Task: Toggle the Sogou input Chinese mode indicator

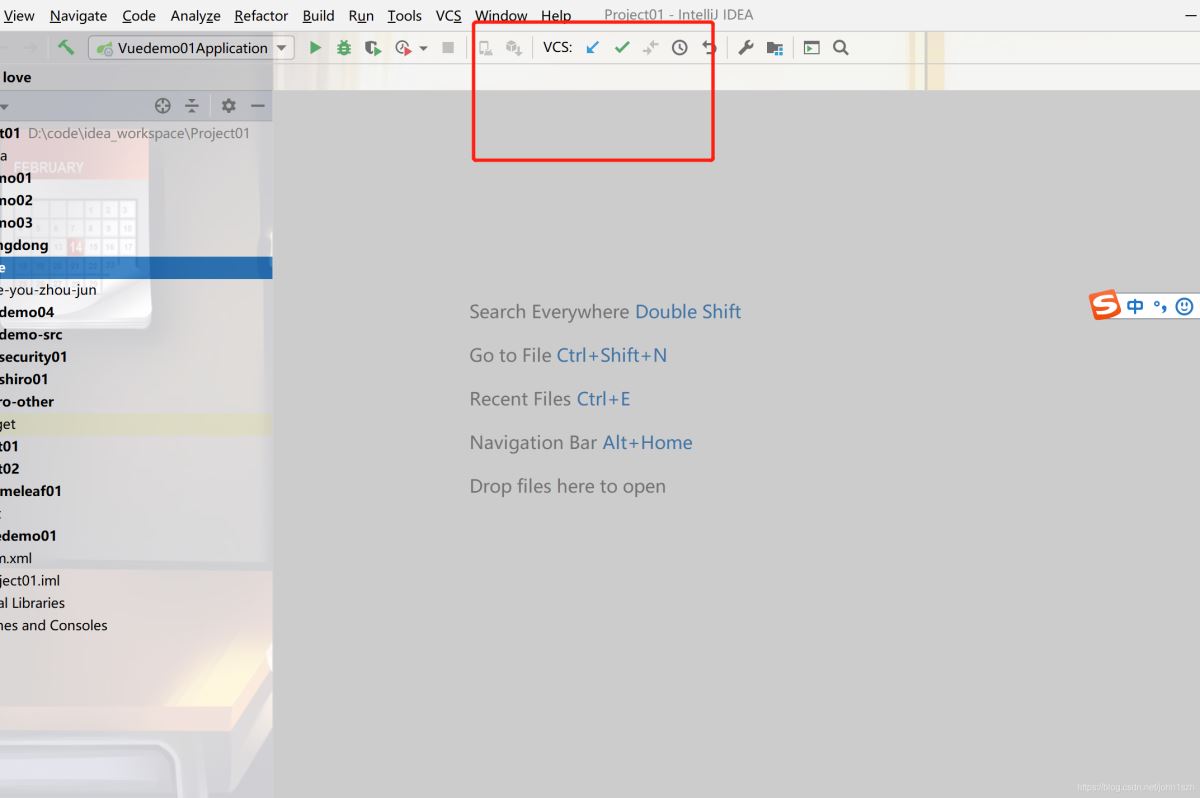Action: (x=1135, y=306)
